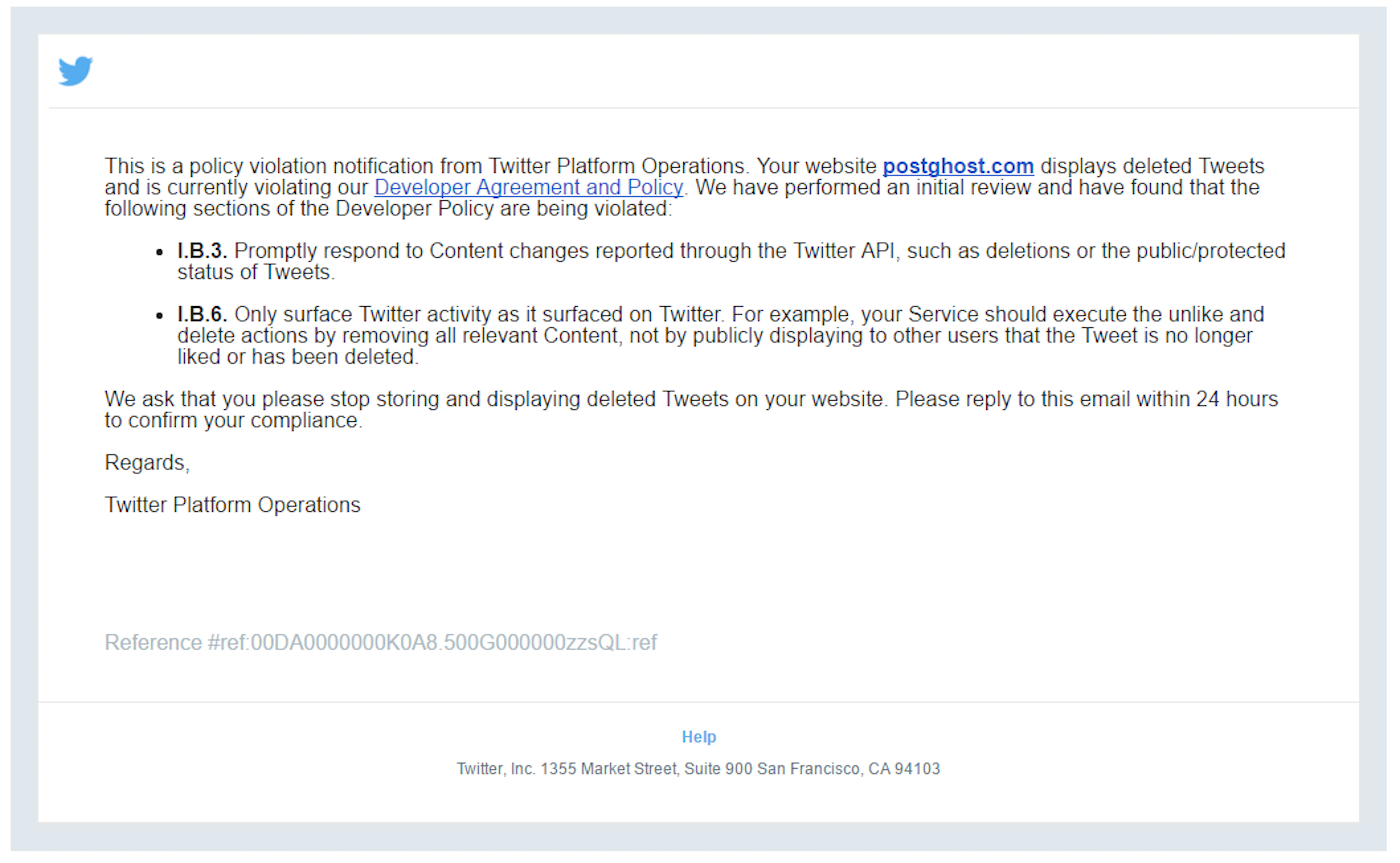Click the 'Twitter Platform Operations' signature line
The image size is (1400, 863).
click(233, 505)
